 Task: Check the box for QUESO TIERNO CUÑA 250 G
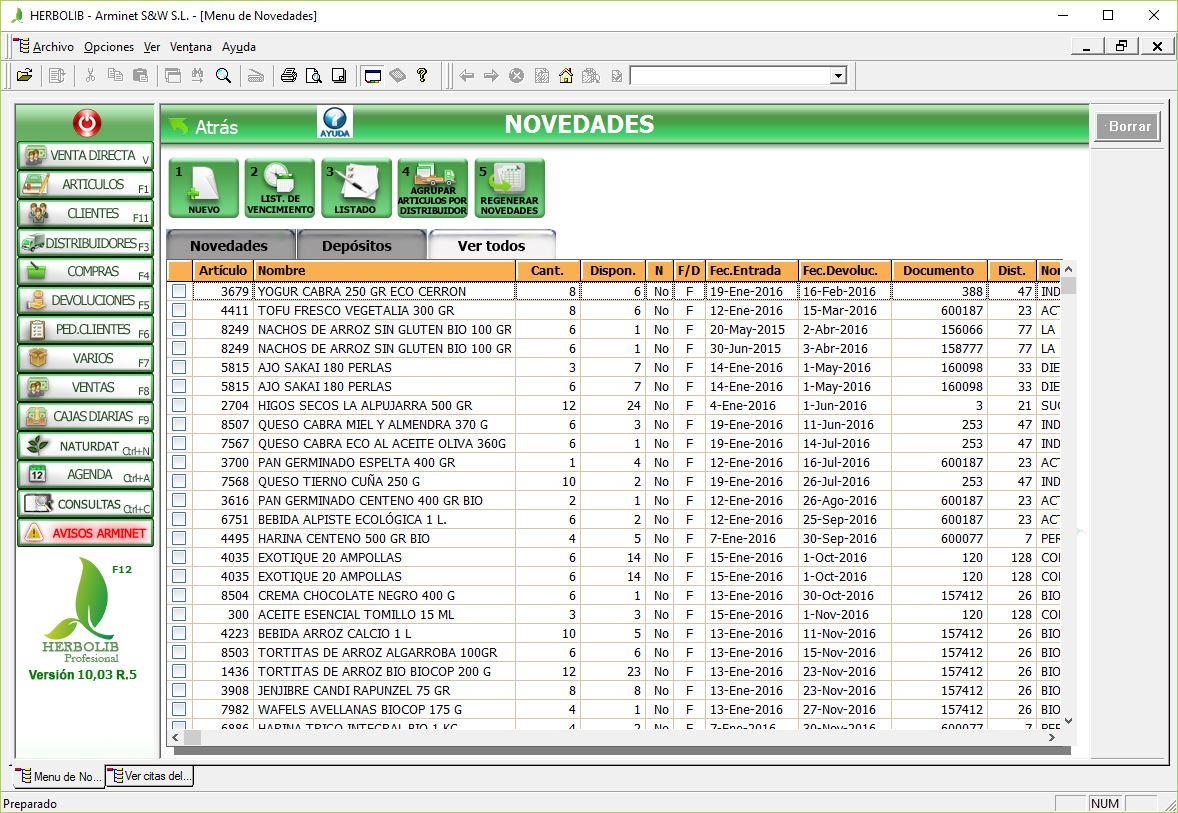point(179,481)
